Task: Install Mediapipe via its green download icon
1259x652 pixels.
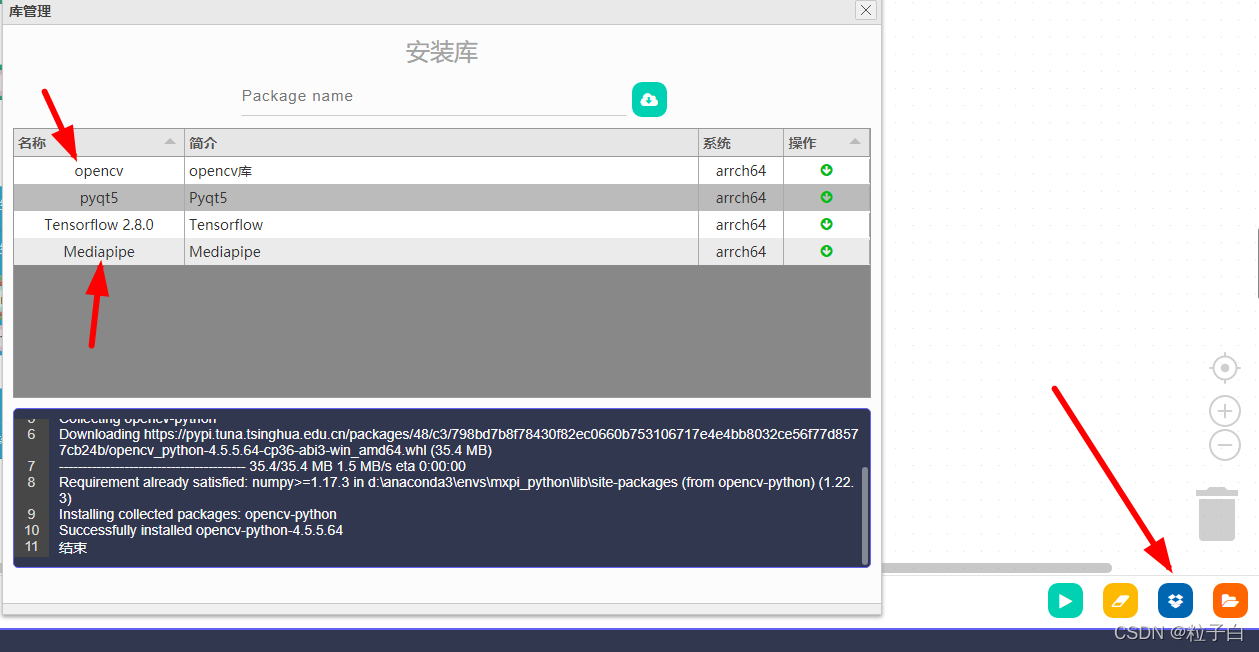Action: point(826,251)
